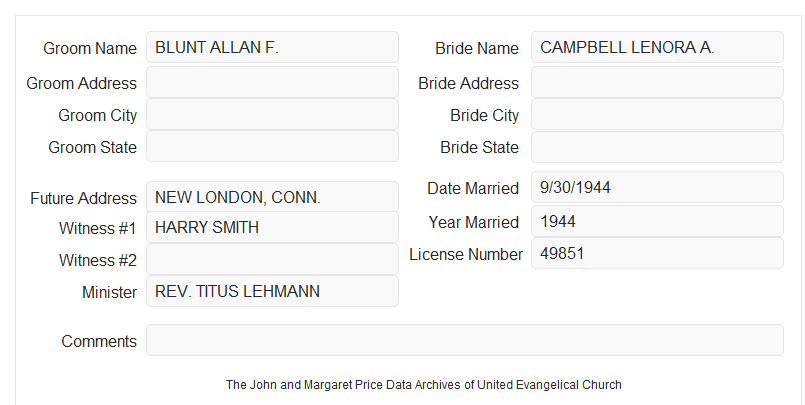Click the Bride City field
Viewport: 805px width, 405px height.
tap(657, 114)
